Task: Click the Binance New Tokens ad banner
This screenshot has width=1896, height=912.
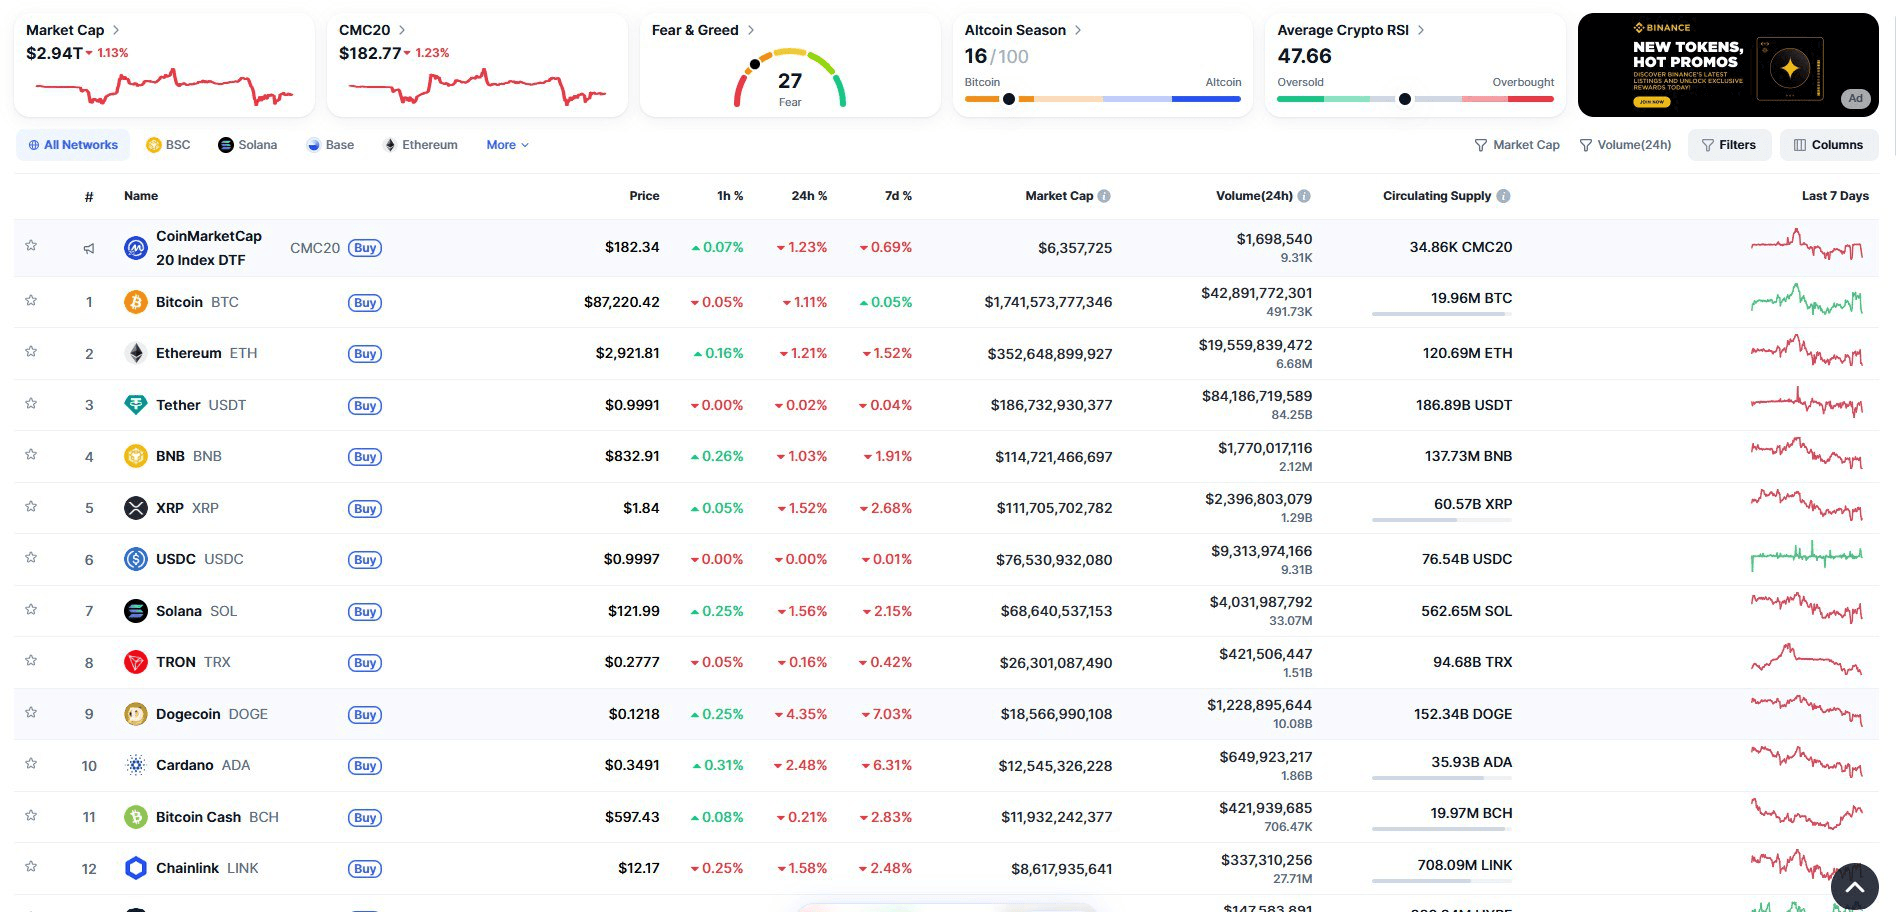Action: tap(1727, 65)
